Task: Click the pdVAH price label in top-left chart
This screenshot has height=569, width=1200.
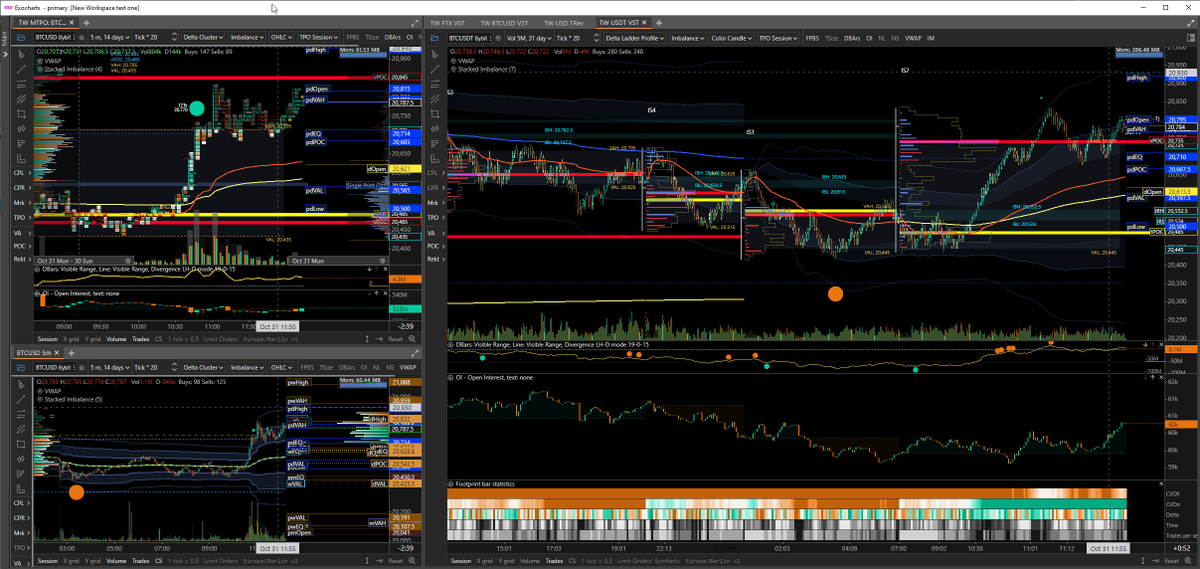Action: coord(315,100)
